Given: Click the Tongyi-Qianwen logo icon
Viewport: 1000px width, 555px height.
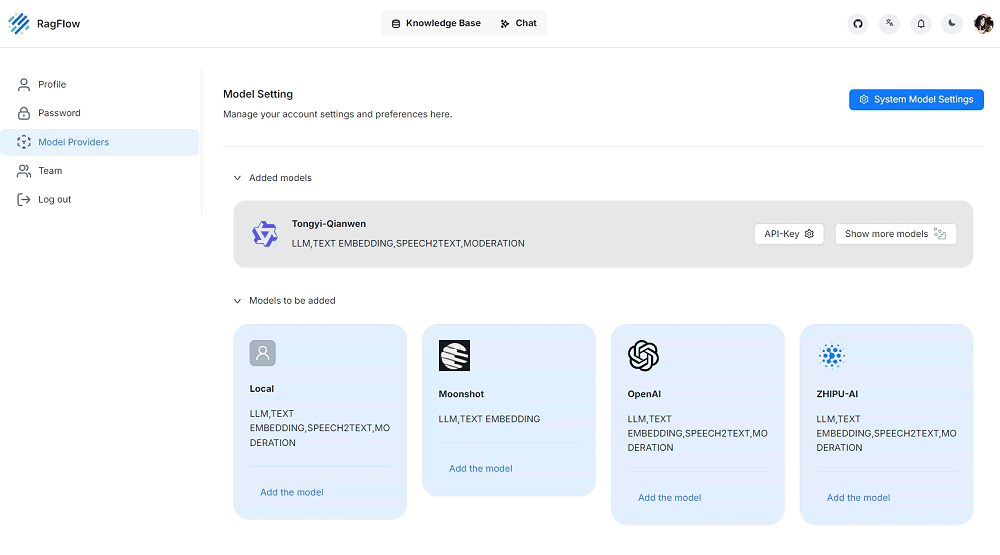Looking at the screenshot, I should (265, 234).
